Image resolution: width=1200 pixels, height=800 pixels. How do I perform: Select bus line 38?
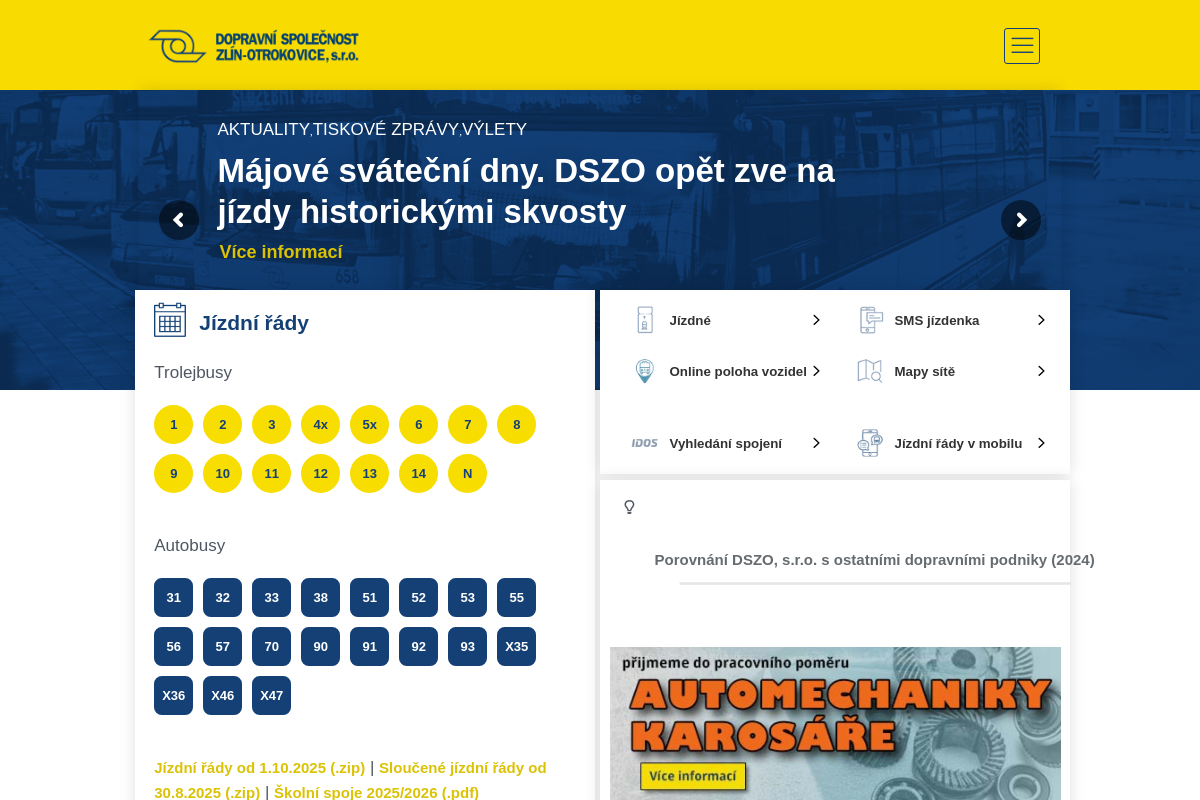320,597
